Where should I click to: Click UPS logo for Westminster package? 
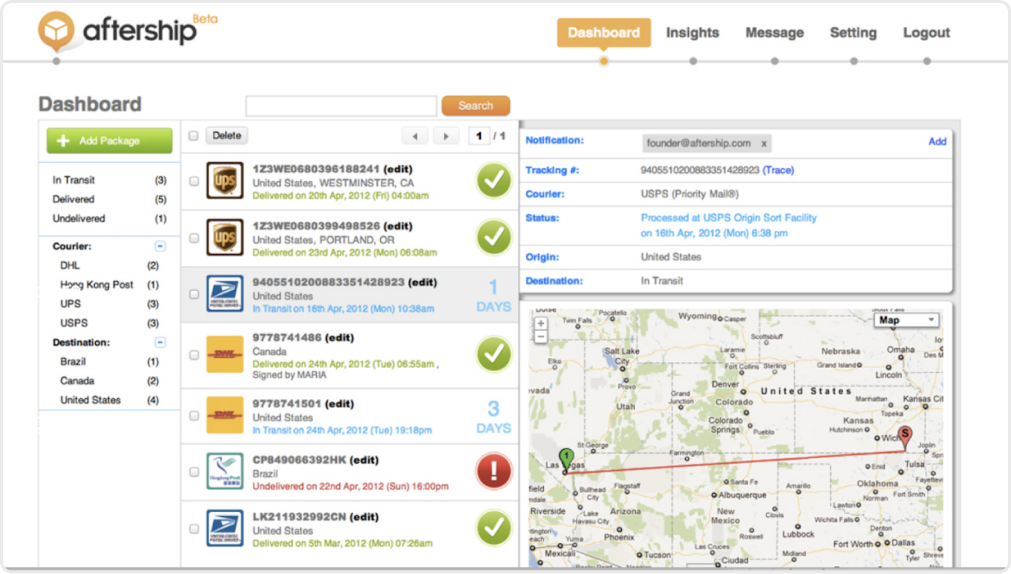click(x=225, y=181)
